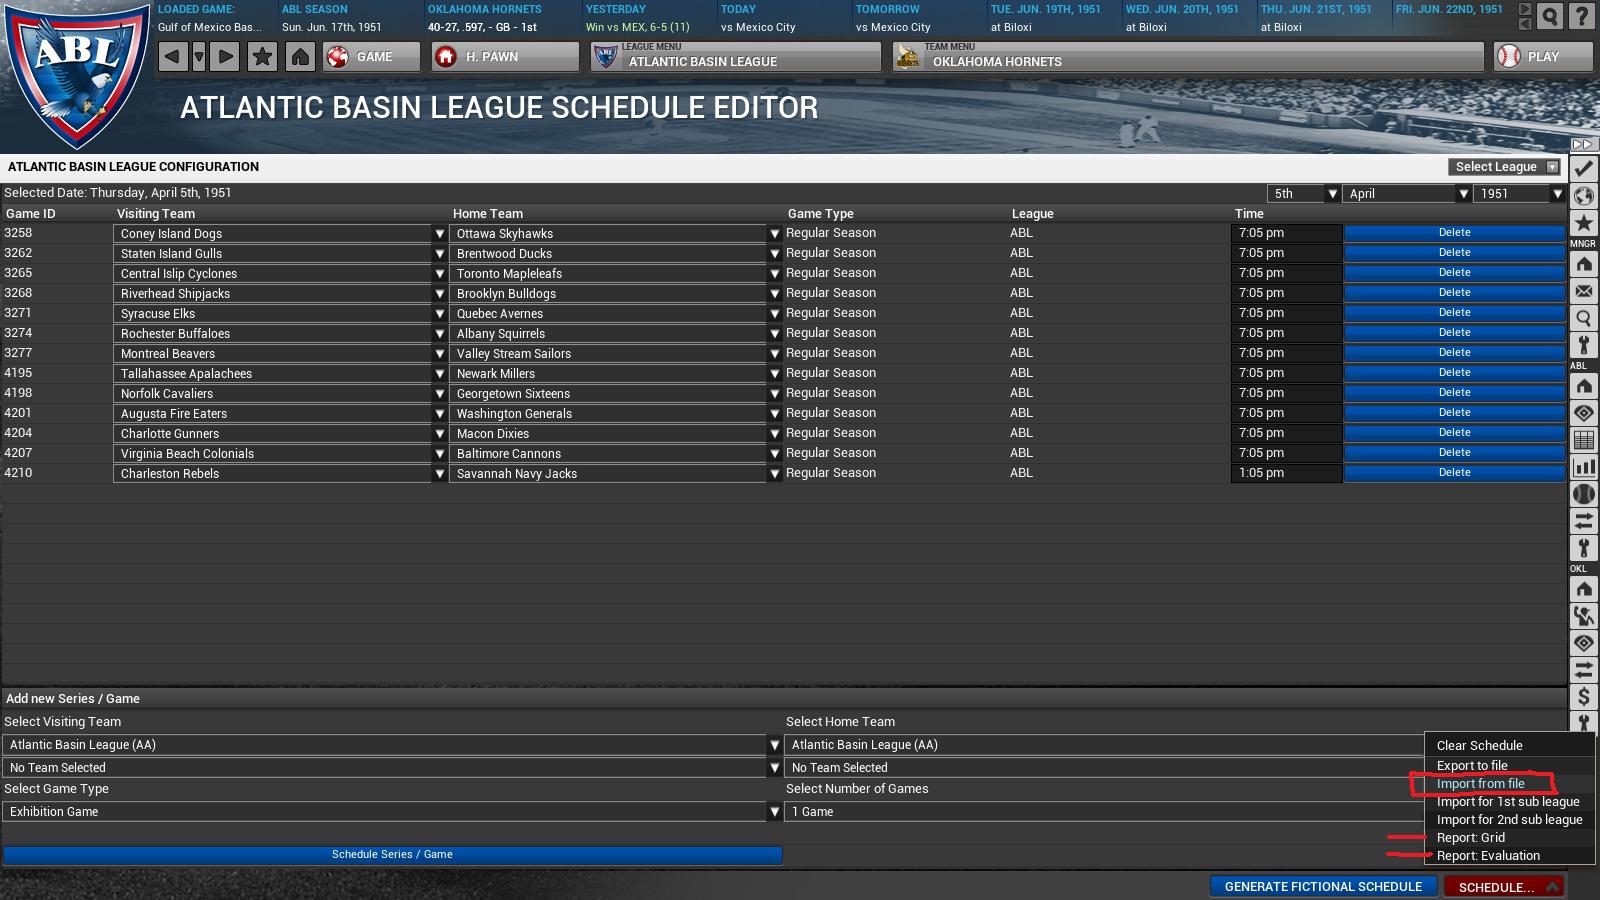Screen dimensions: 1600x900
Task: Open the OKL transactions arrows icon
Action: tap(1584, 670)
